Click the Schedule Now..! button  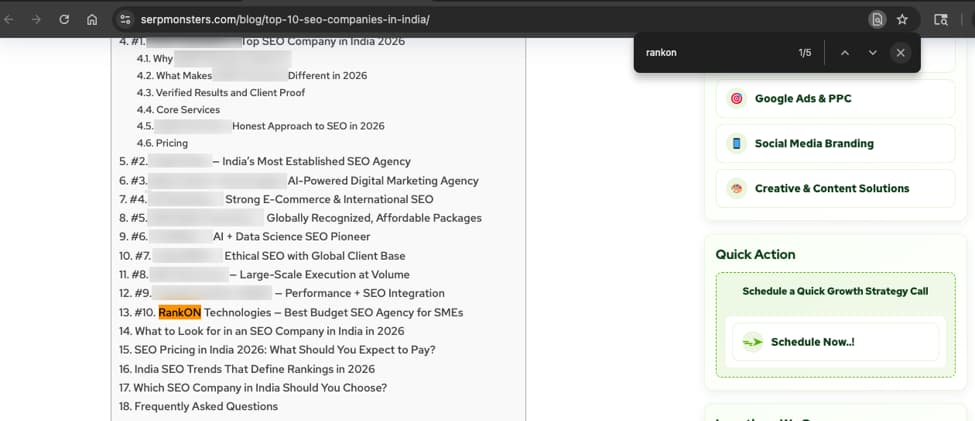835,341
